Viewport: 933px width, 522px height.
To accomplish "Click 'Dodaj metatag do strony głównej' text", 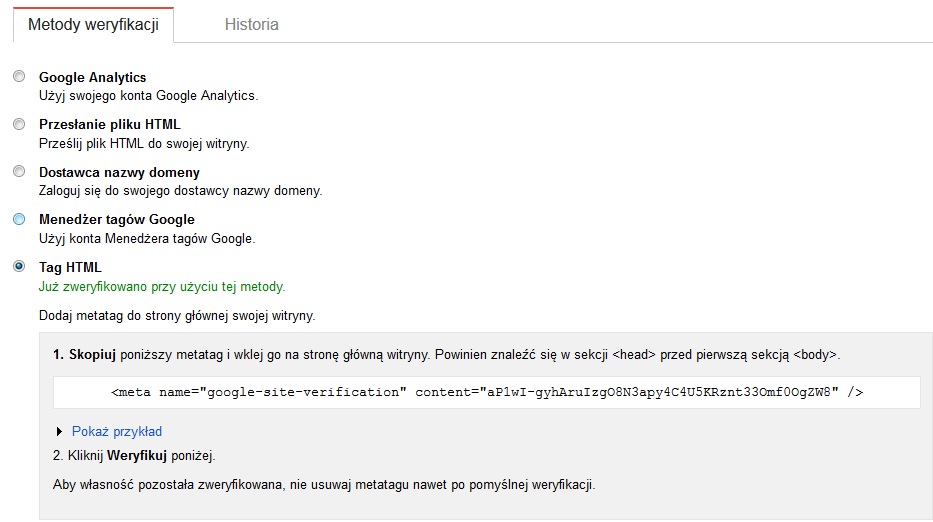I will pos(177,315).
